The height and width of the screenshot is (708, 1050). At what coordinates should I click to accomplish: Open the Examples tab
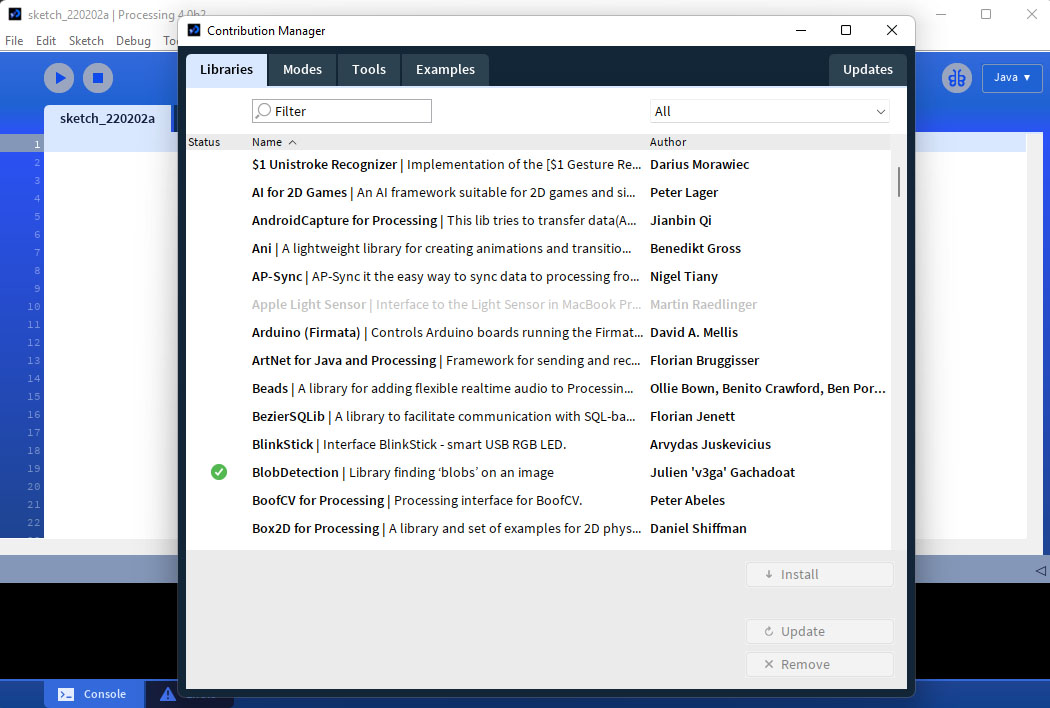pos(445,70)
